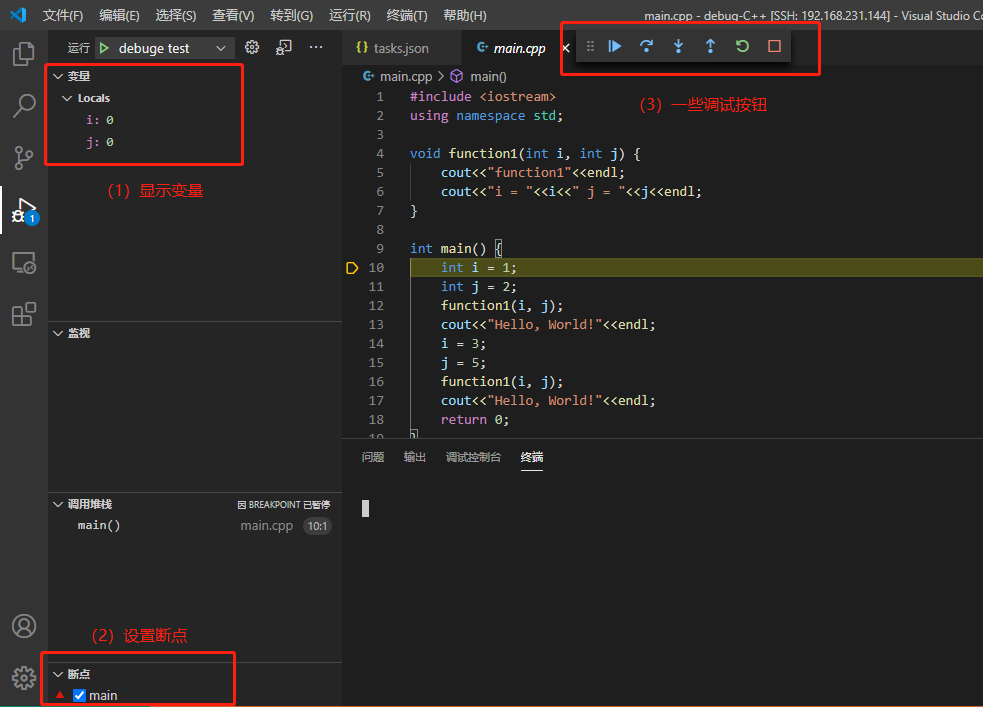
Task: Open the 编辑(E) menu
Action: (119, 15)
